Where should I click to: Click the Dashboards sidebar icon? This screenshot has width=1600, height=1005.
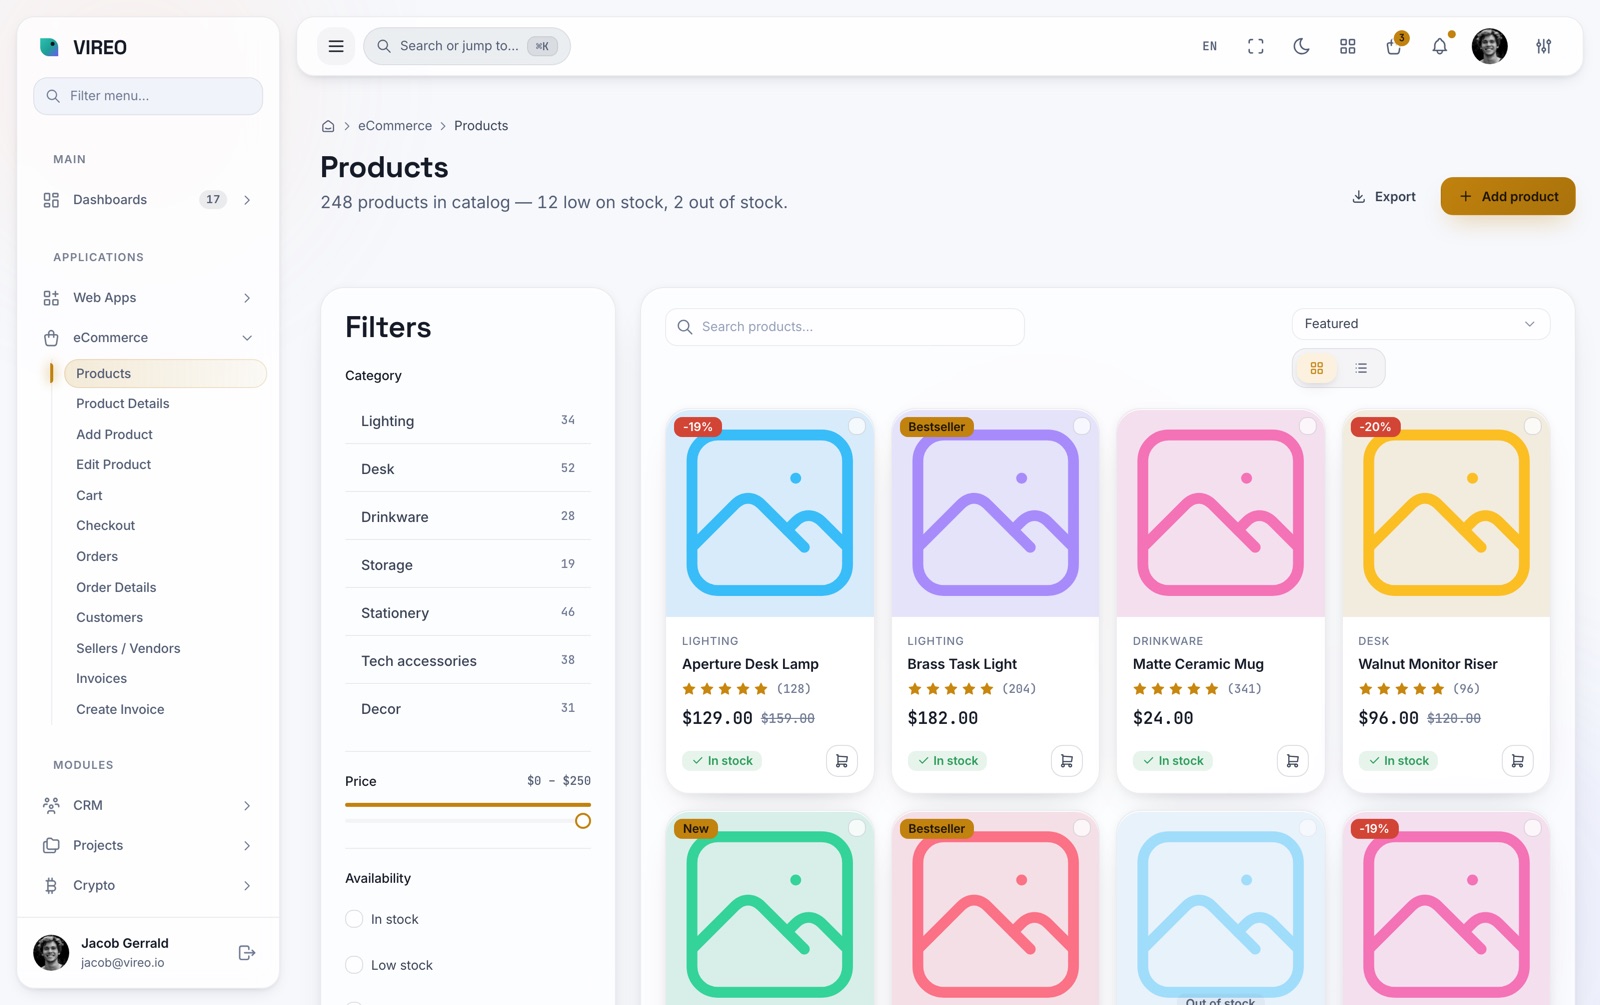pyautogui.click(x=51, y=200)
